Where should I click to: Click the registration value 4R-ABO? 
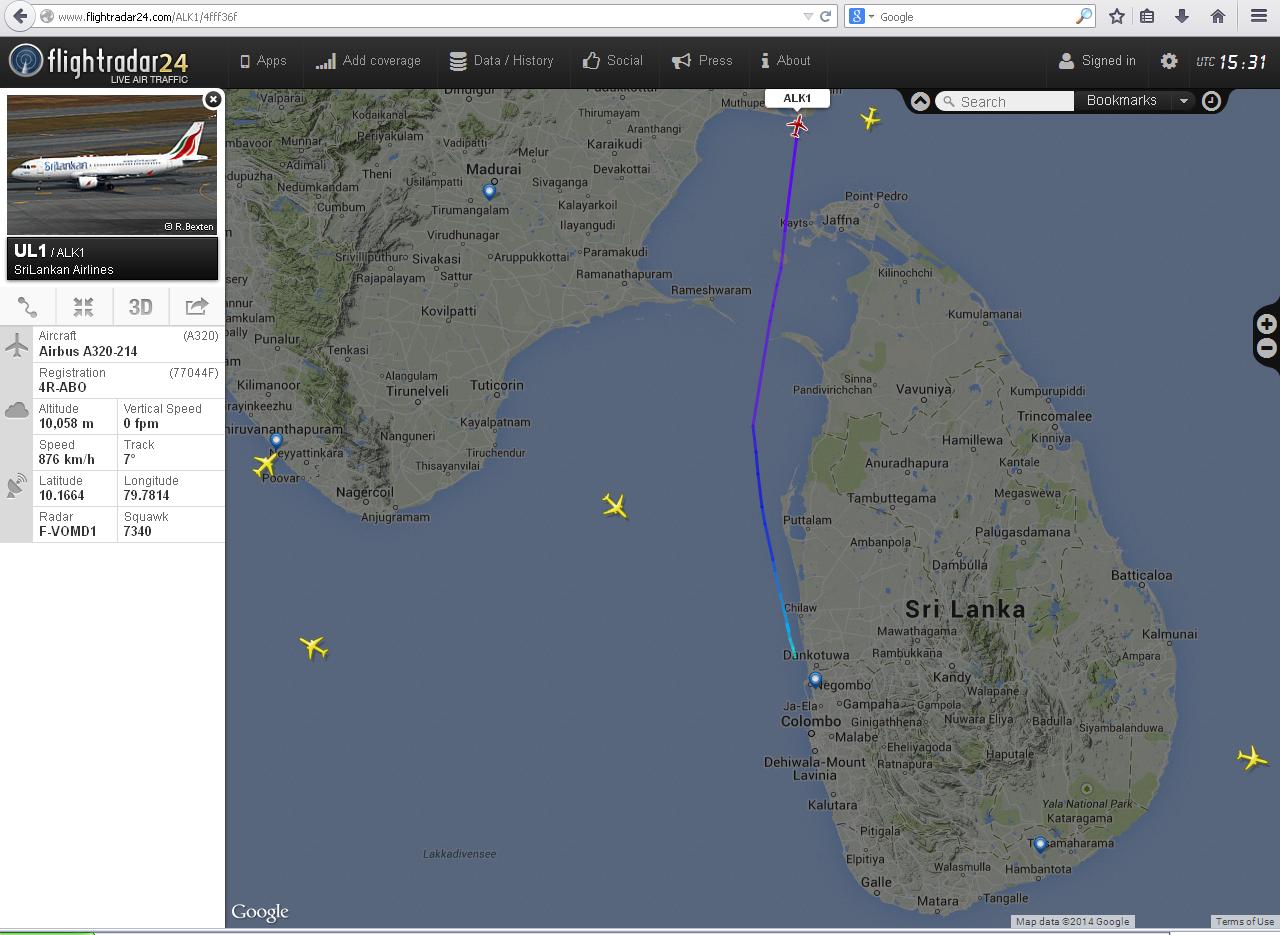tap(63, 388)
